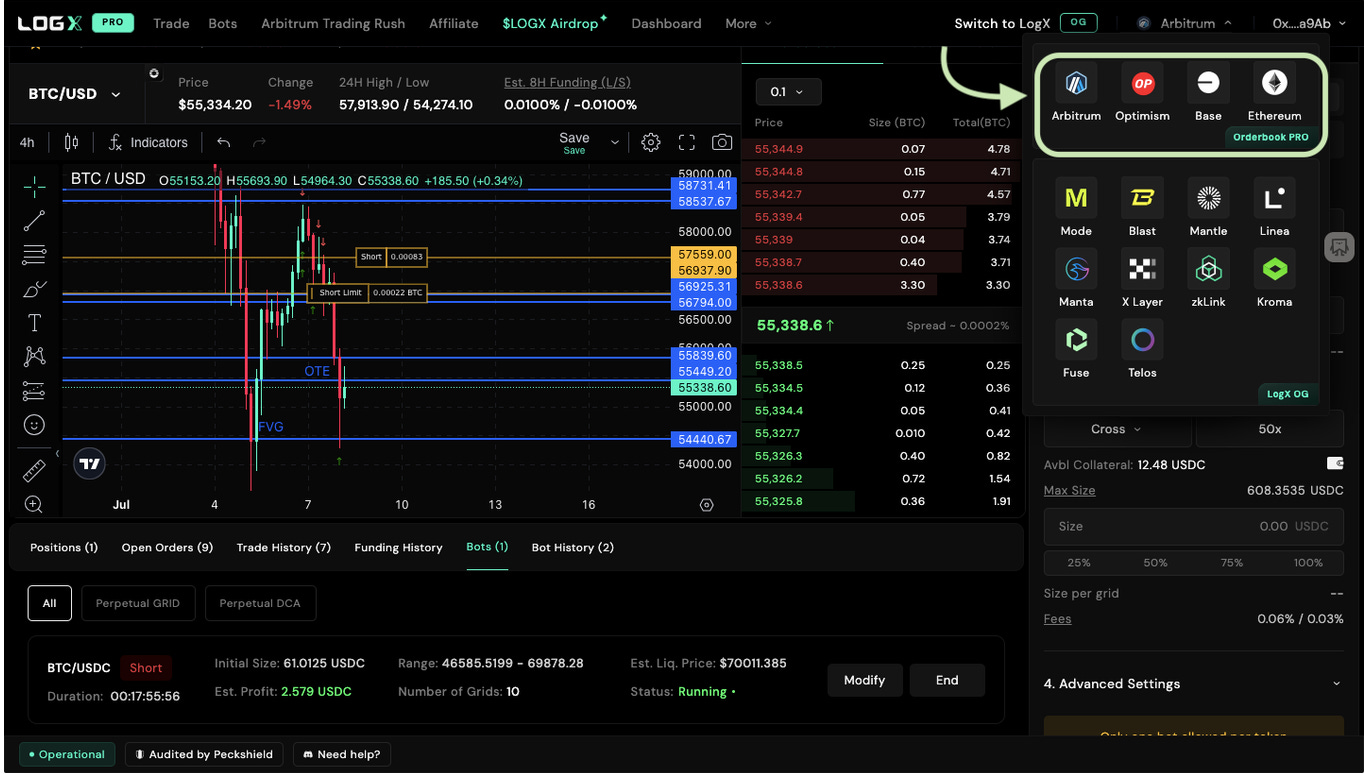Open the Save layout dropdown arrow
This screenshot has height=774, width=1364.
click(615, 143)
